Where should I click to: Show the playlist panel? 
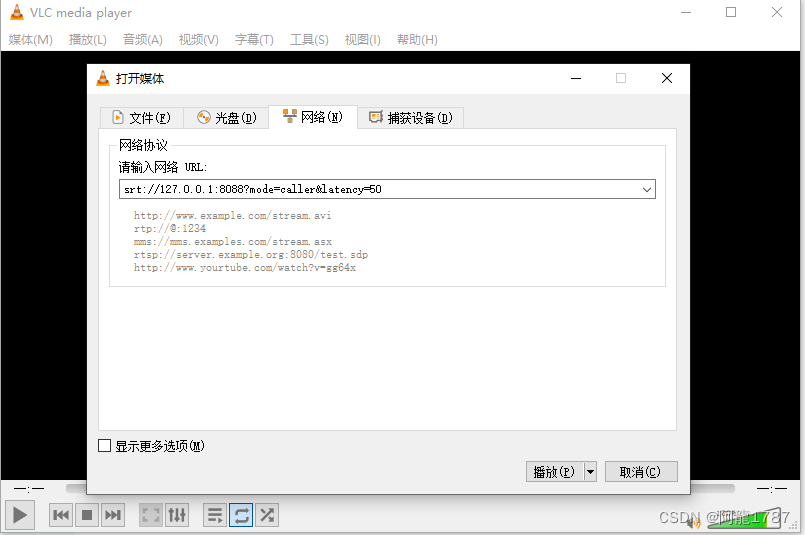coord(215,515)
